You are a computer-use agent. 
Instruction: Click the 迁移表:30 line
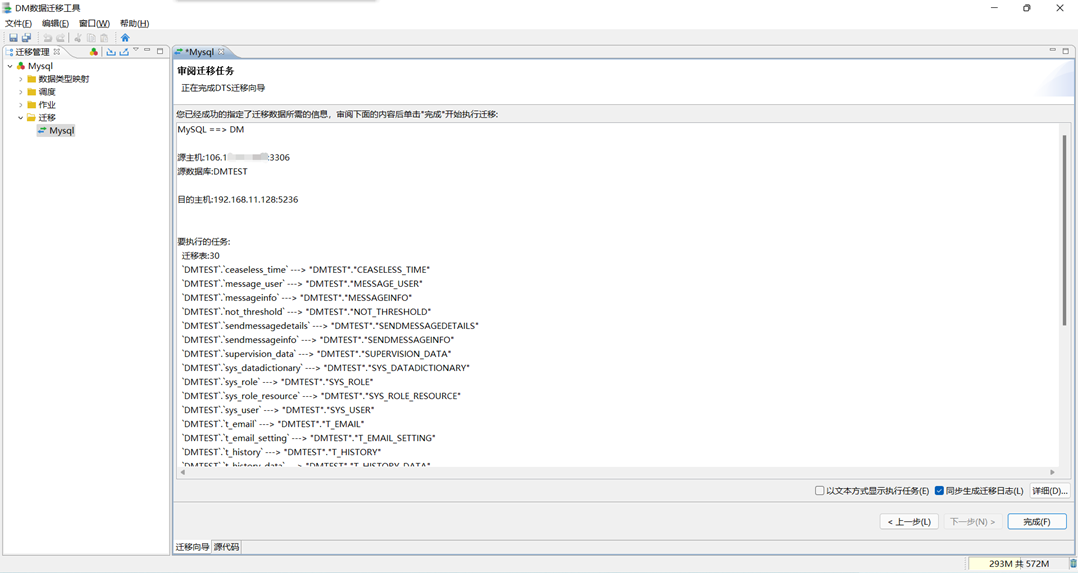[200, 256]
